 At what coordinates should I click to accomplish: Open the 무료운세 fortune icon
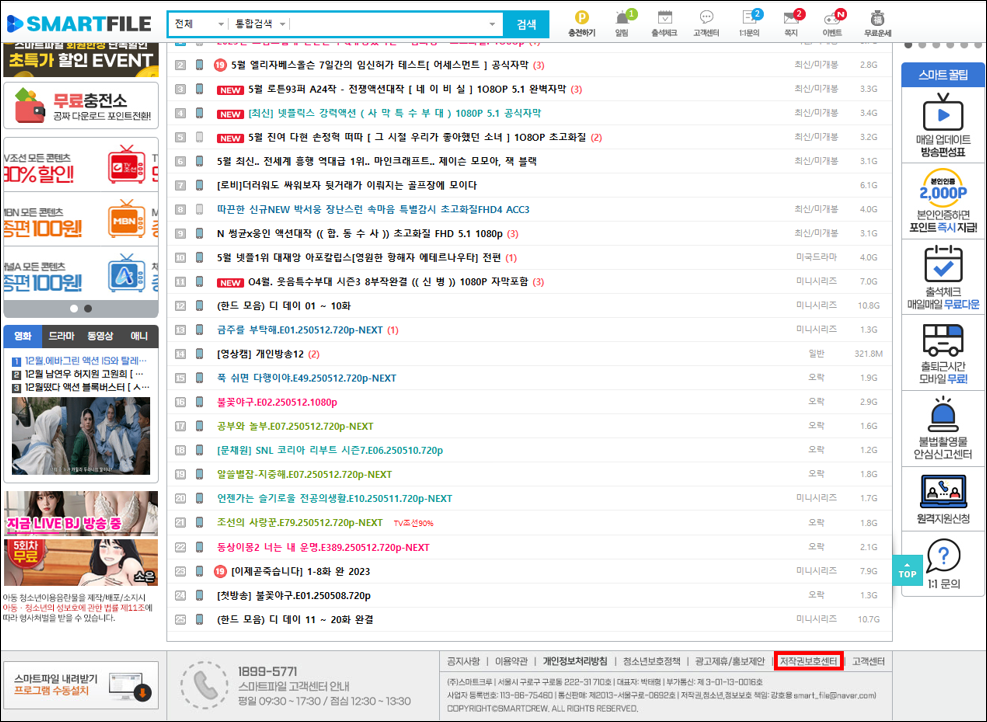coord(877,18)
